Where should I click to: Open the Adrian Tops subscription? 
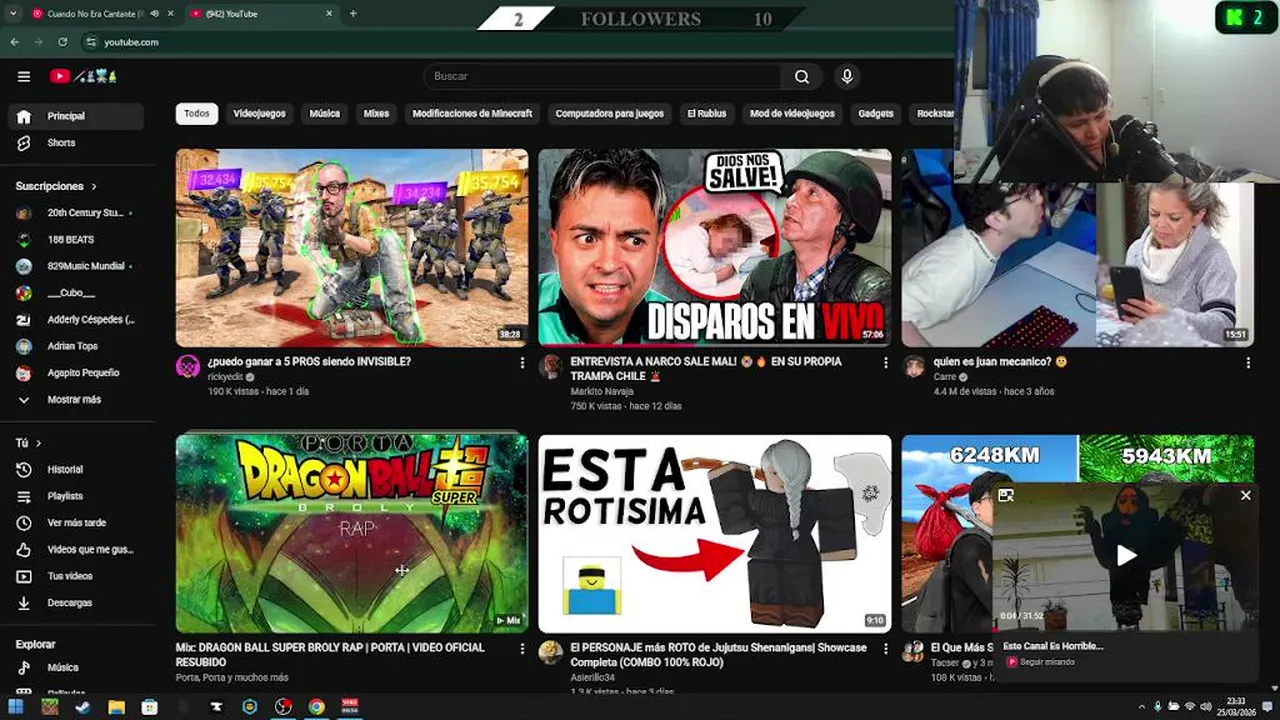click(76, 346)
